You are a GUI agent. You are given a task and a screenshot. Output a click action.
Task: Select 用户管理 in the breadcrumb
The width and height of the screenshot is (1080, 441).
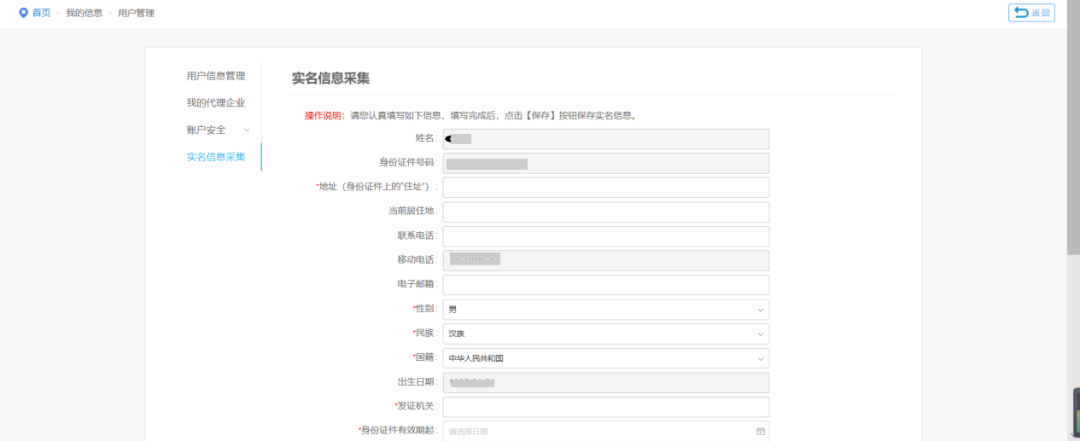pyautogui.click(x=136, y=13)
